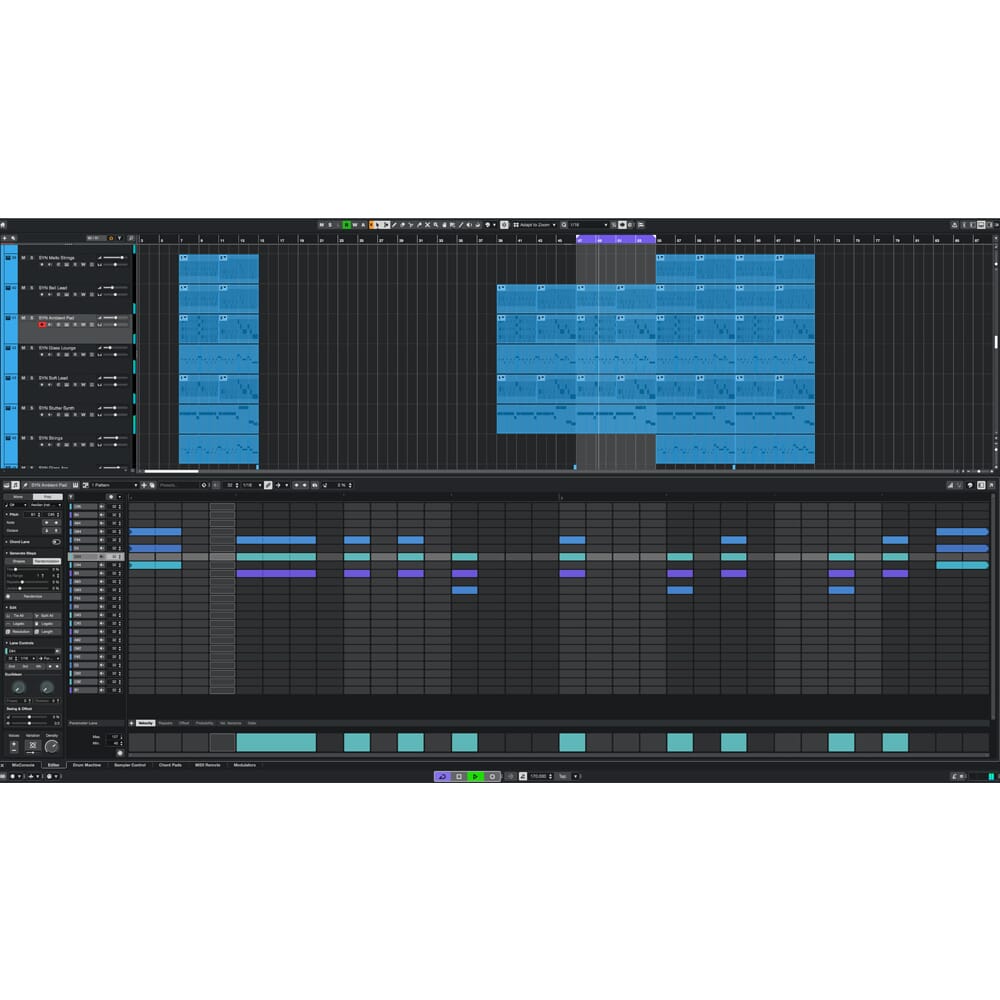Screen dimensions: 1000x1000
Task: Enable the Chord Lane toggle
Action: (57, 542)
